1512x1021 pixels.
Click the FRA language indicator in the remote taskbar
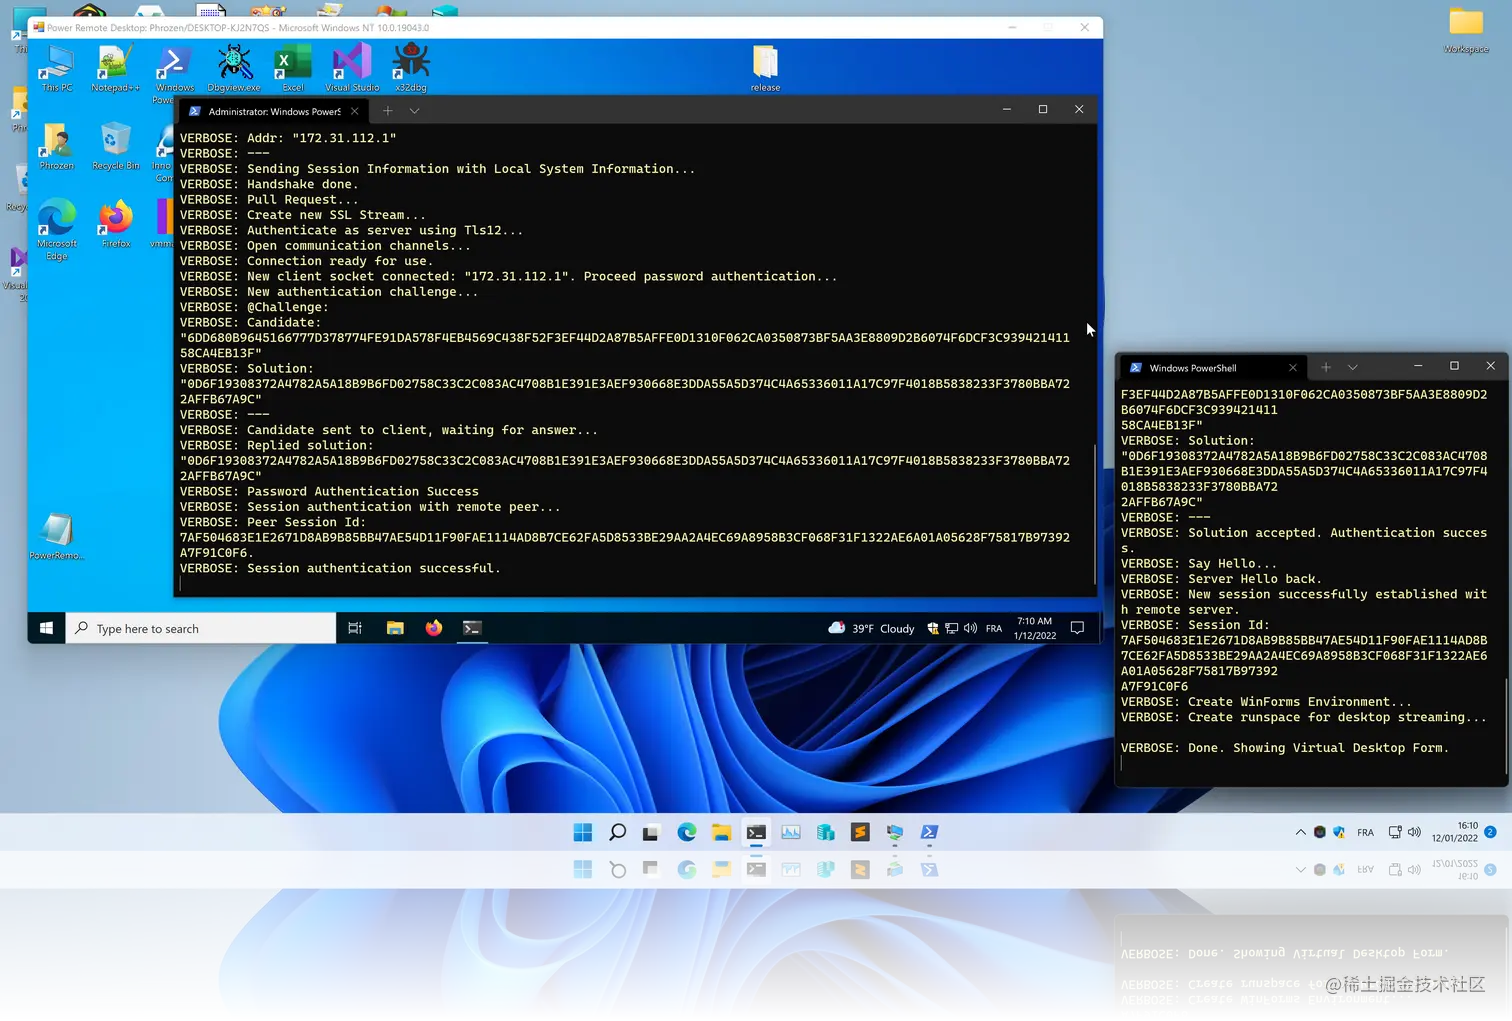click(994, 628)
